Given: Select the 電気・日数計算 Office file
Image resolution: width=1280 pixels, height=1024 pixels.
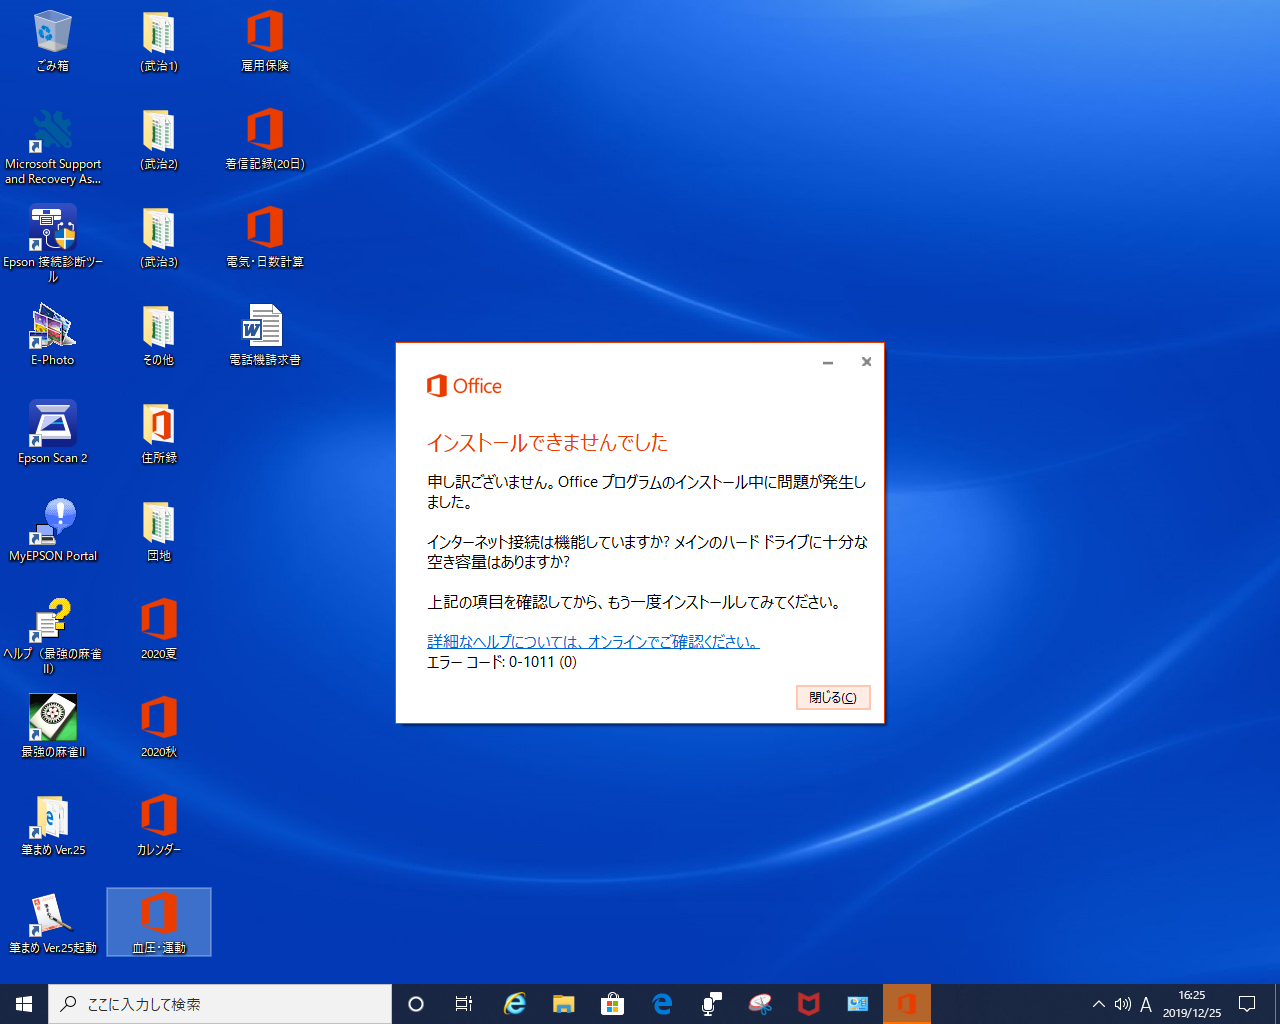Looking at the screenshot, I should [265, 237].
